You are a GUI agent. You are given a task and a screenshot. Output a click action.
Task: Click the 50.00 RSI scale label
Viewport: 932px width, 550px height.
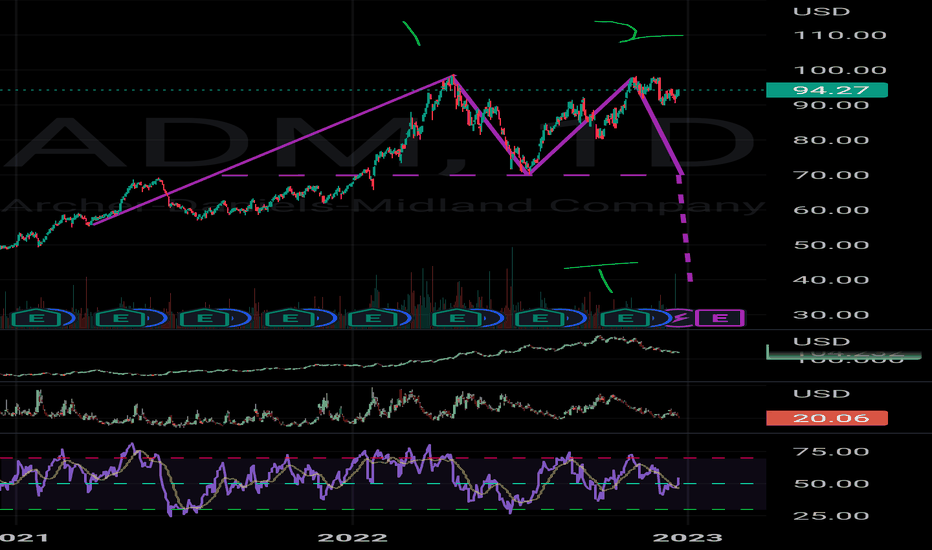pos(831,484)
